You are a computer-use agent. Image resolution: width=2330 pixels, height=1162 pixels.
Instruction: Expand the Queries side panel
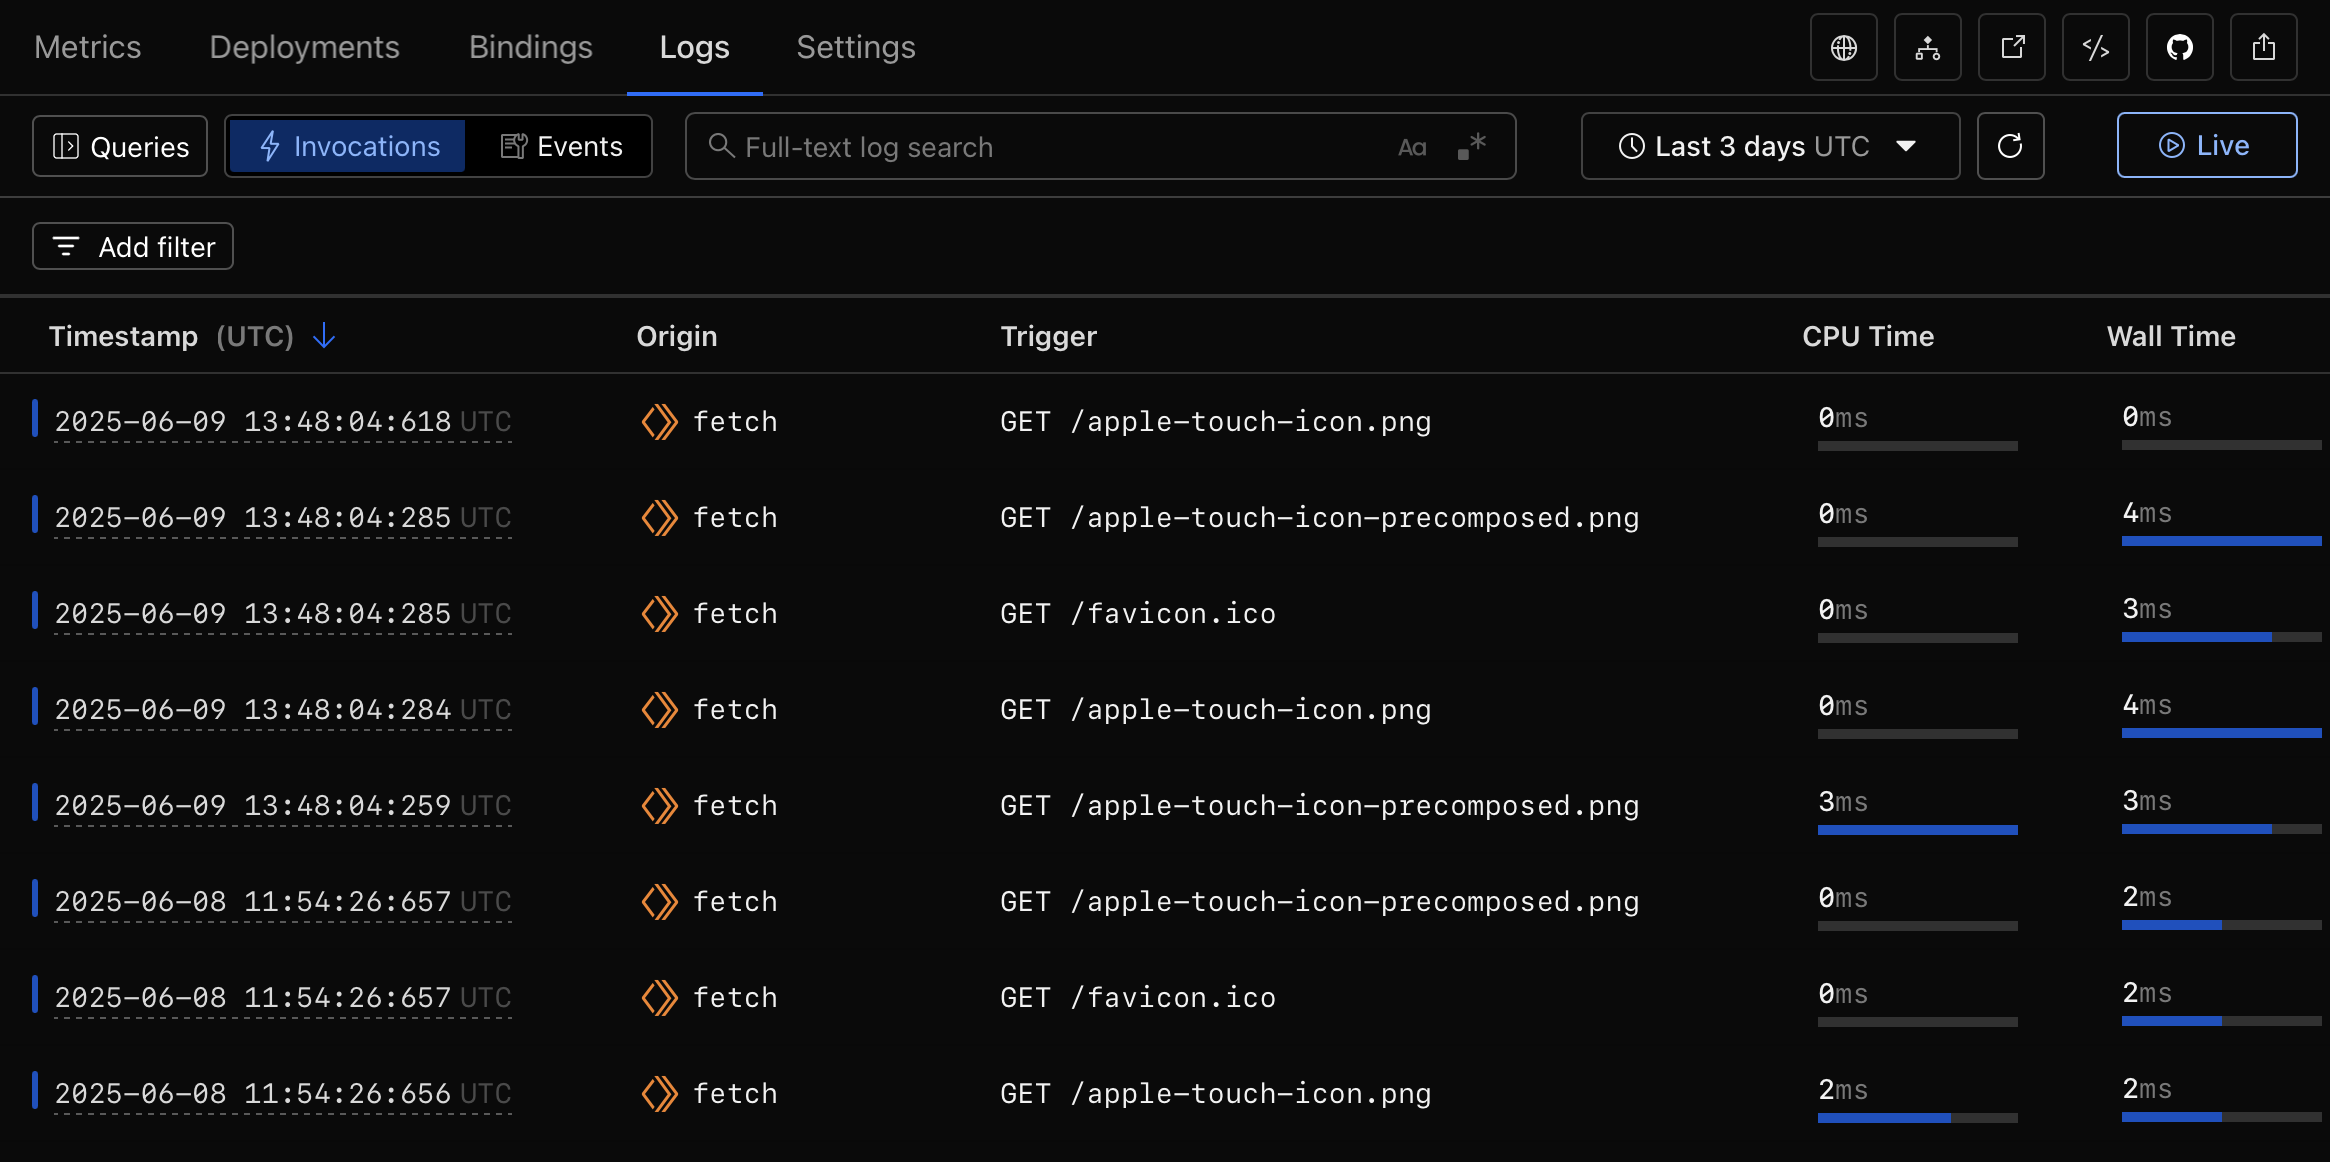tap(120, 146)
